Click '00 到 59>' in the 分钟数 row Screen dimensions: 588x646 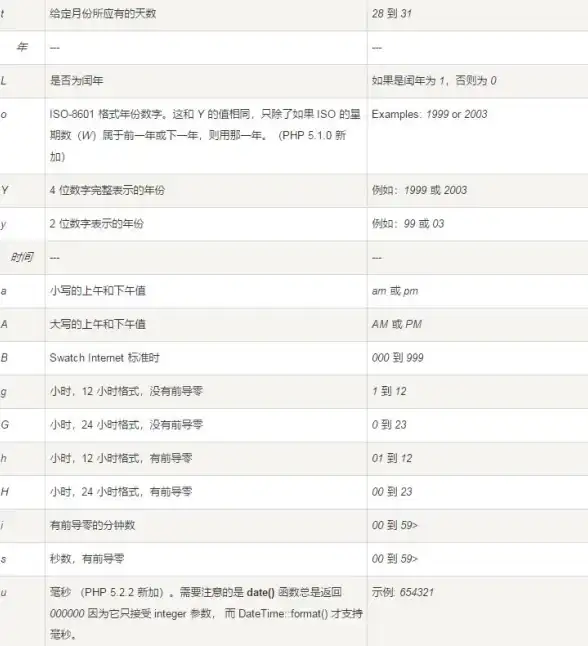click(x=394, y=525)
